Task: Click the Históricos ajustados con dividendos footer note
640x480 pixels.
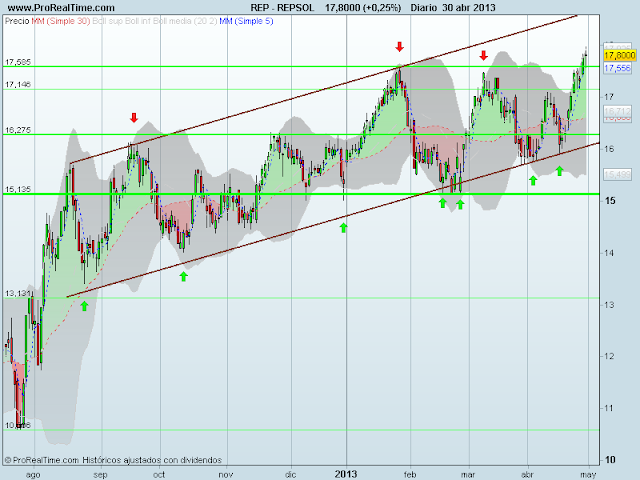Action: [x=152, y=460]
